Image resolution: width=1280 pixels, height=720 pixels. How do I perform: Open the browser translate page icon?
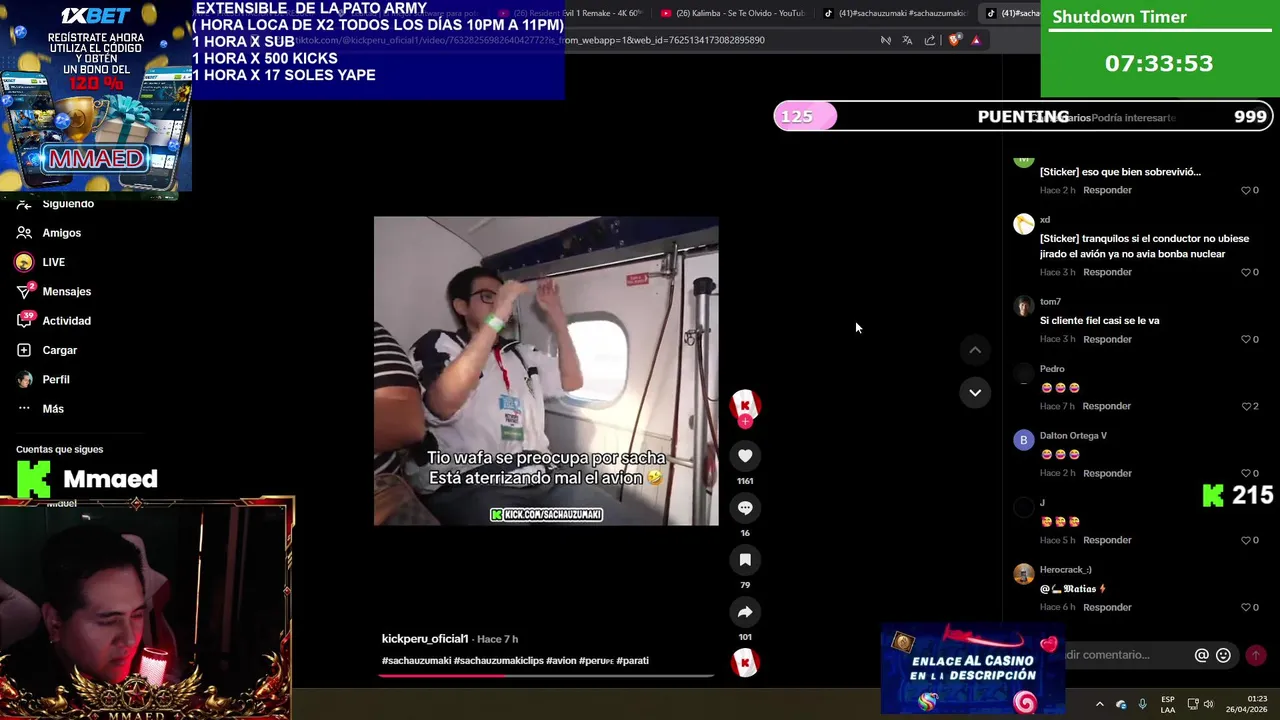[907, 40]
